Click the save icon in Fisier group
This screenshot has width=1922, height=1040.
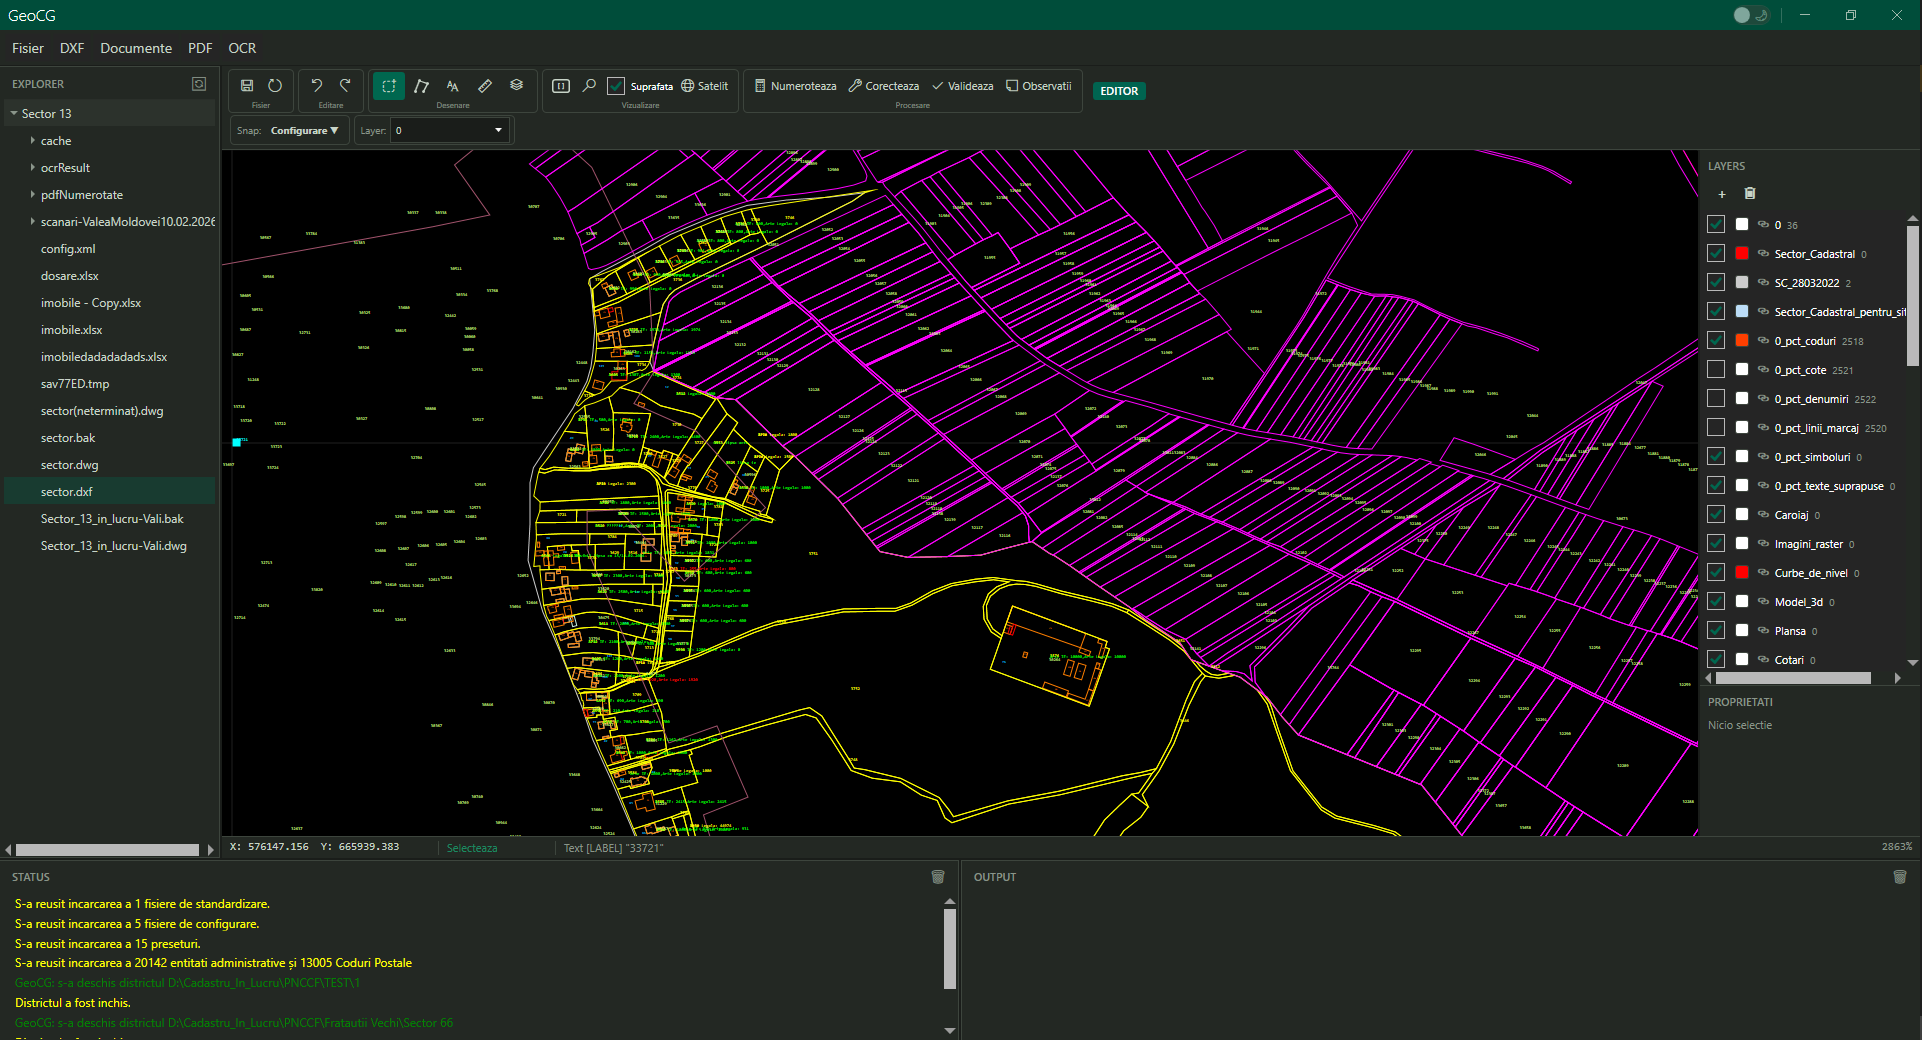coord(246,85)
